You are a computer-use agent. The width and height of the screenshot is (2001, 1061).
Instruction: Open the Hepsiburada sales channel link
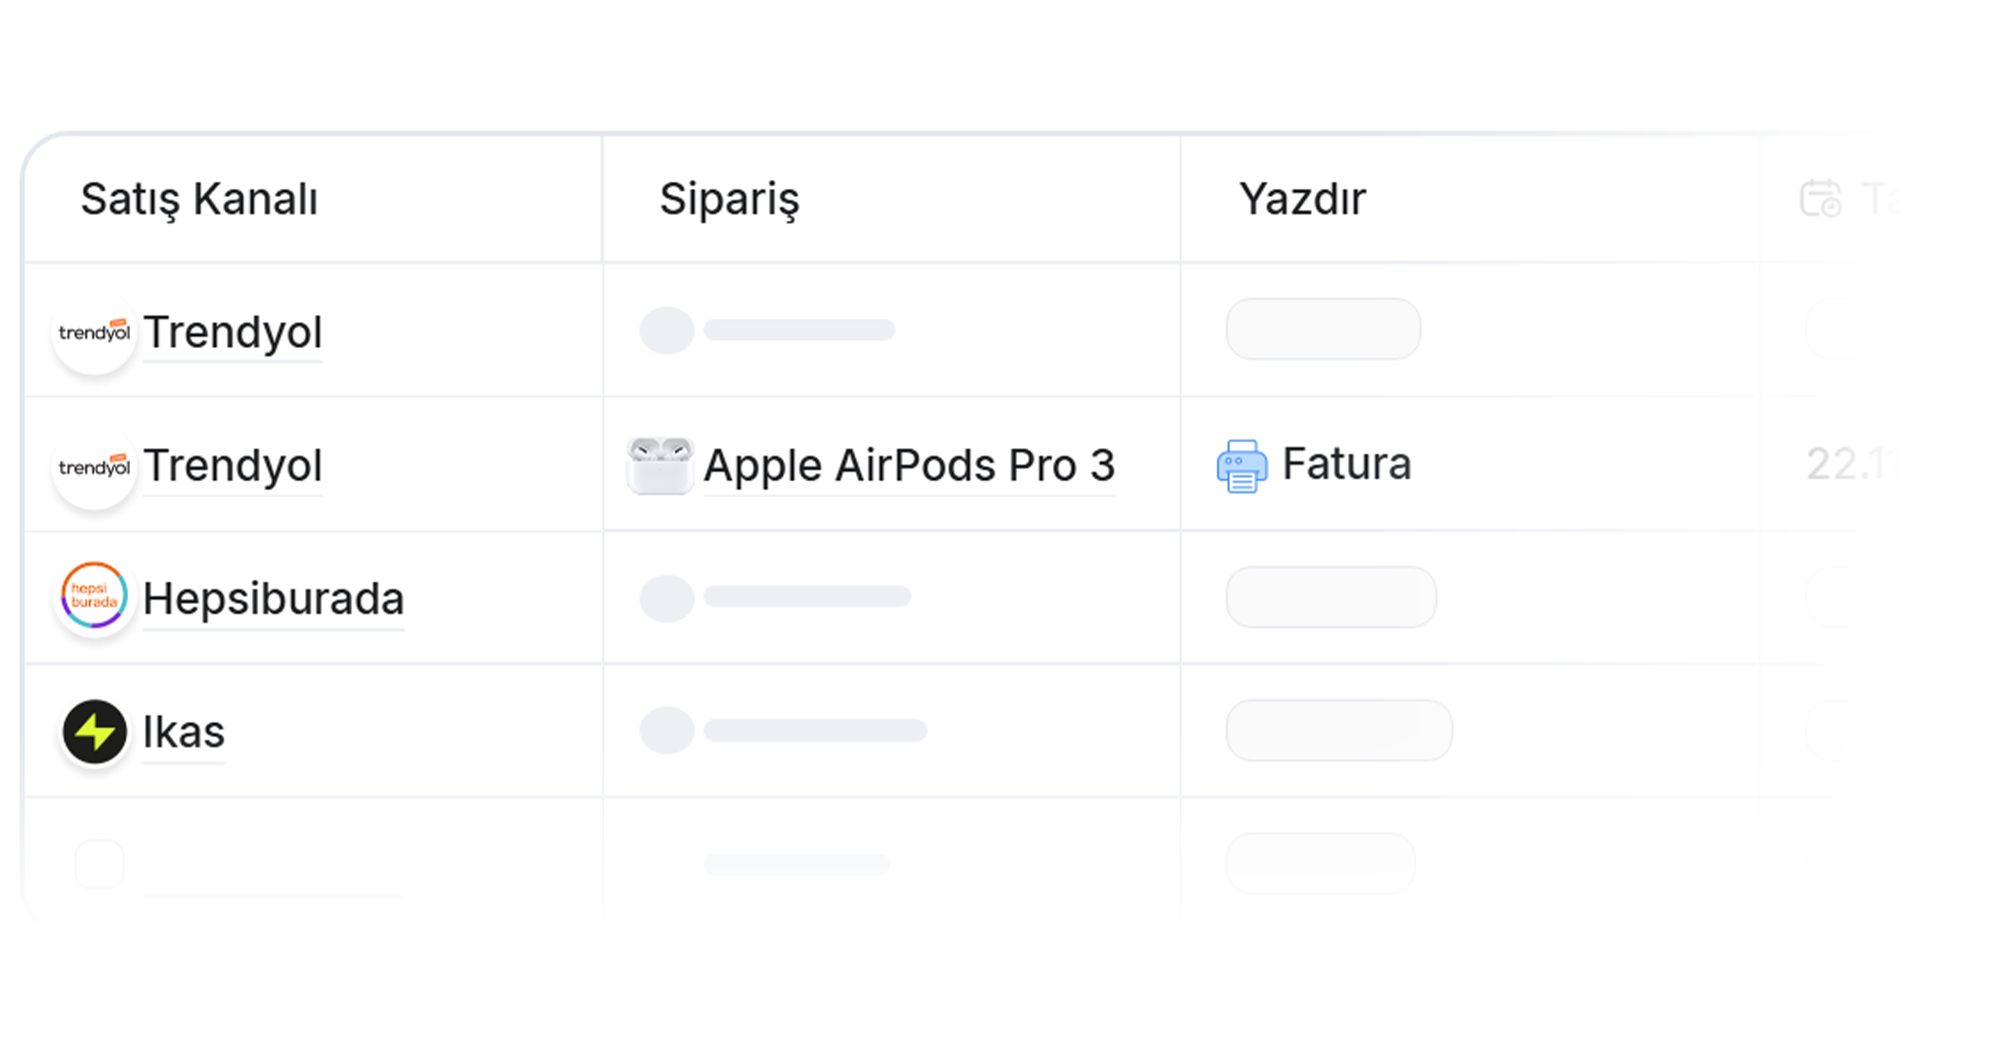click(273, 598)
